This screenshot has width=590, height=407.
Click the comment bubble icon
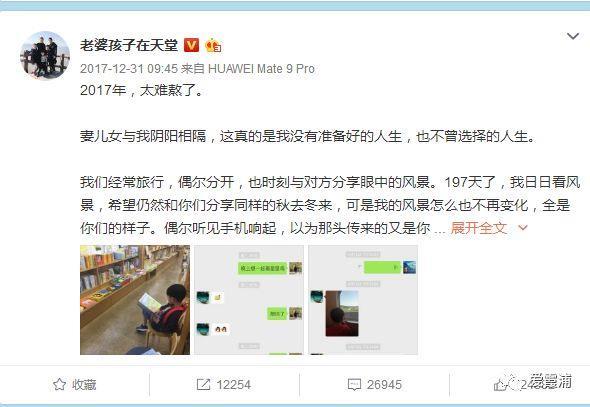(x=354, y=385)
